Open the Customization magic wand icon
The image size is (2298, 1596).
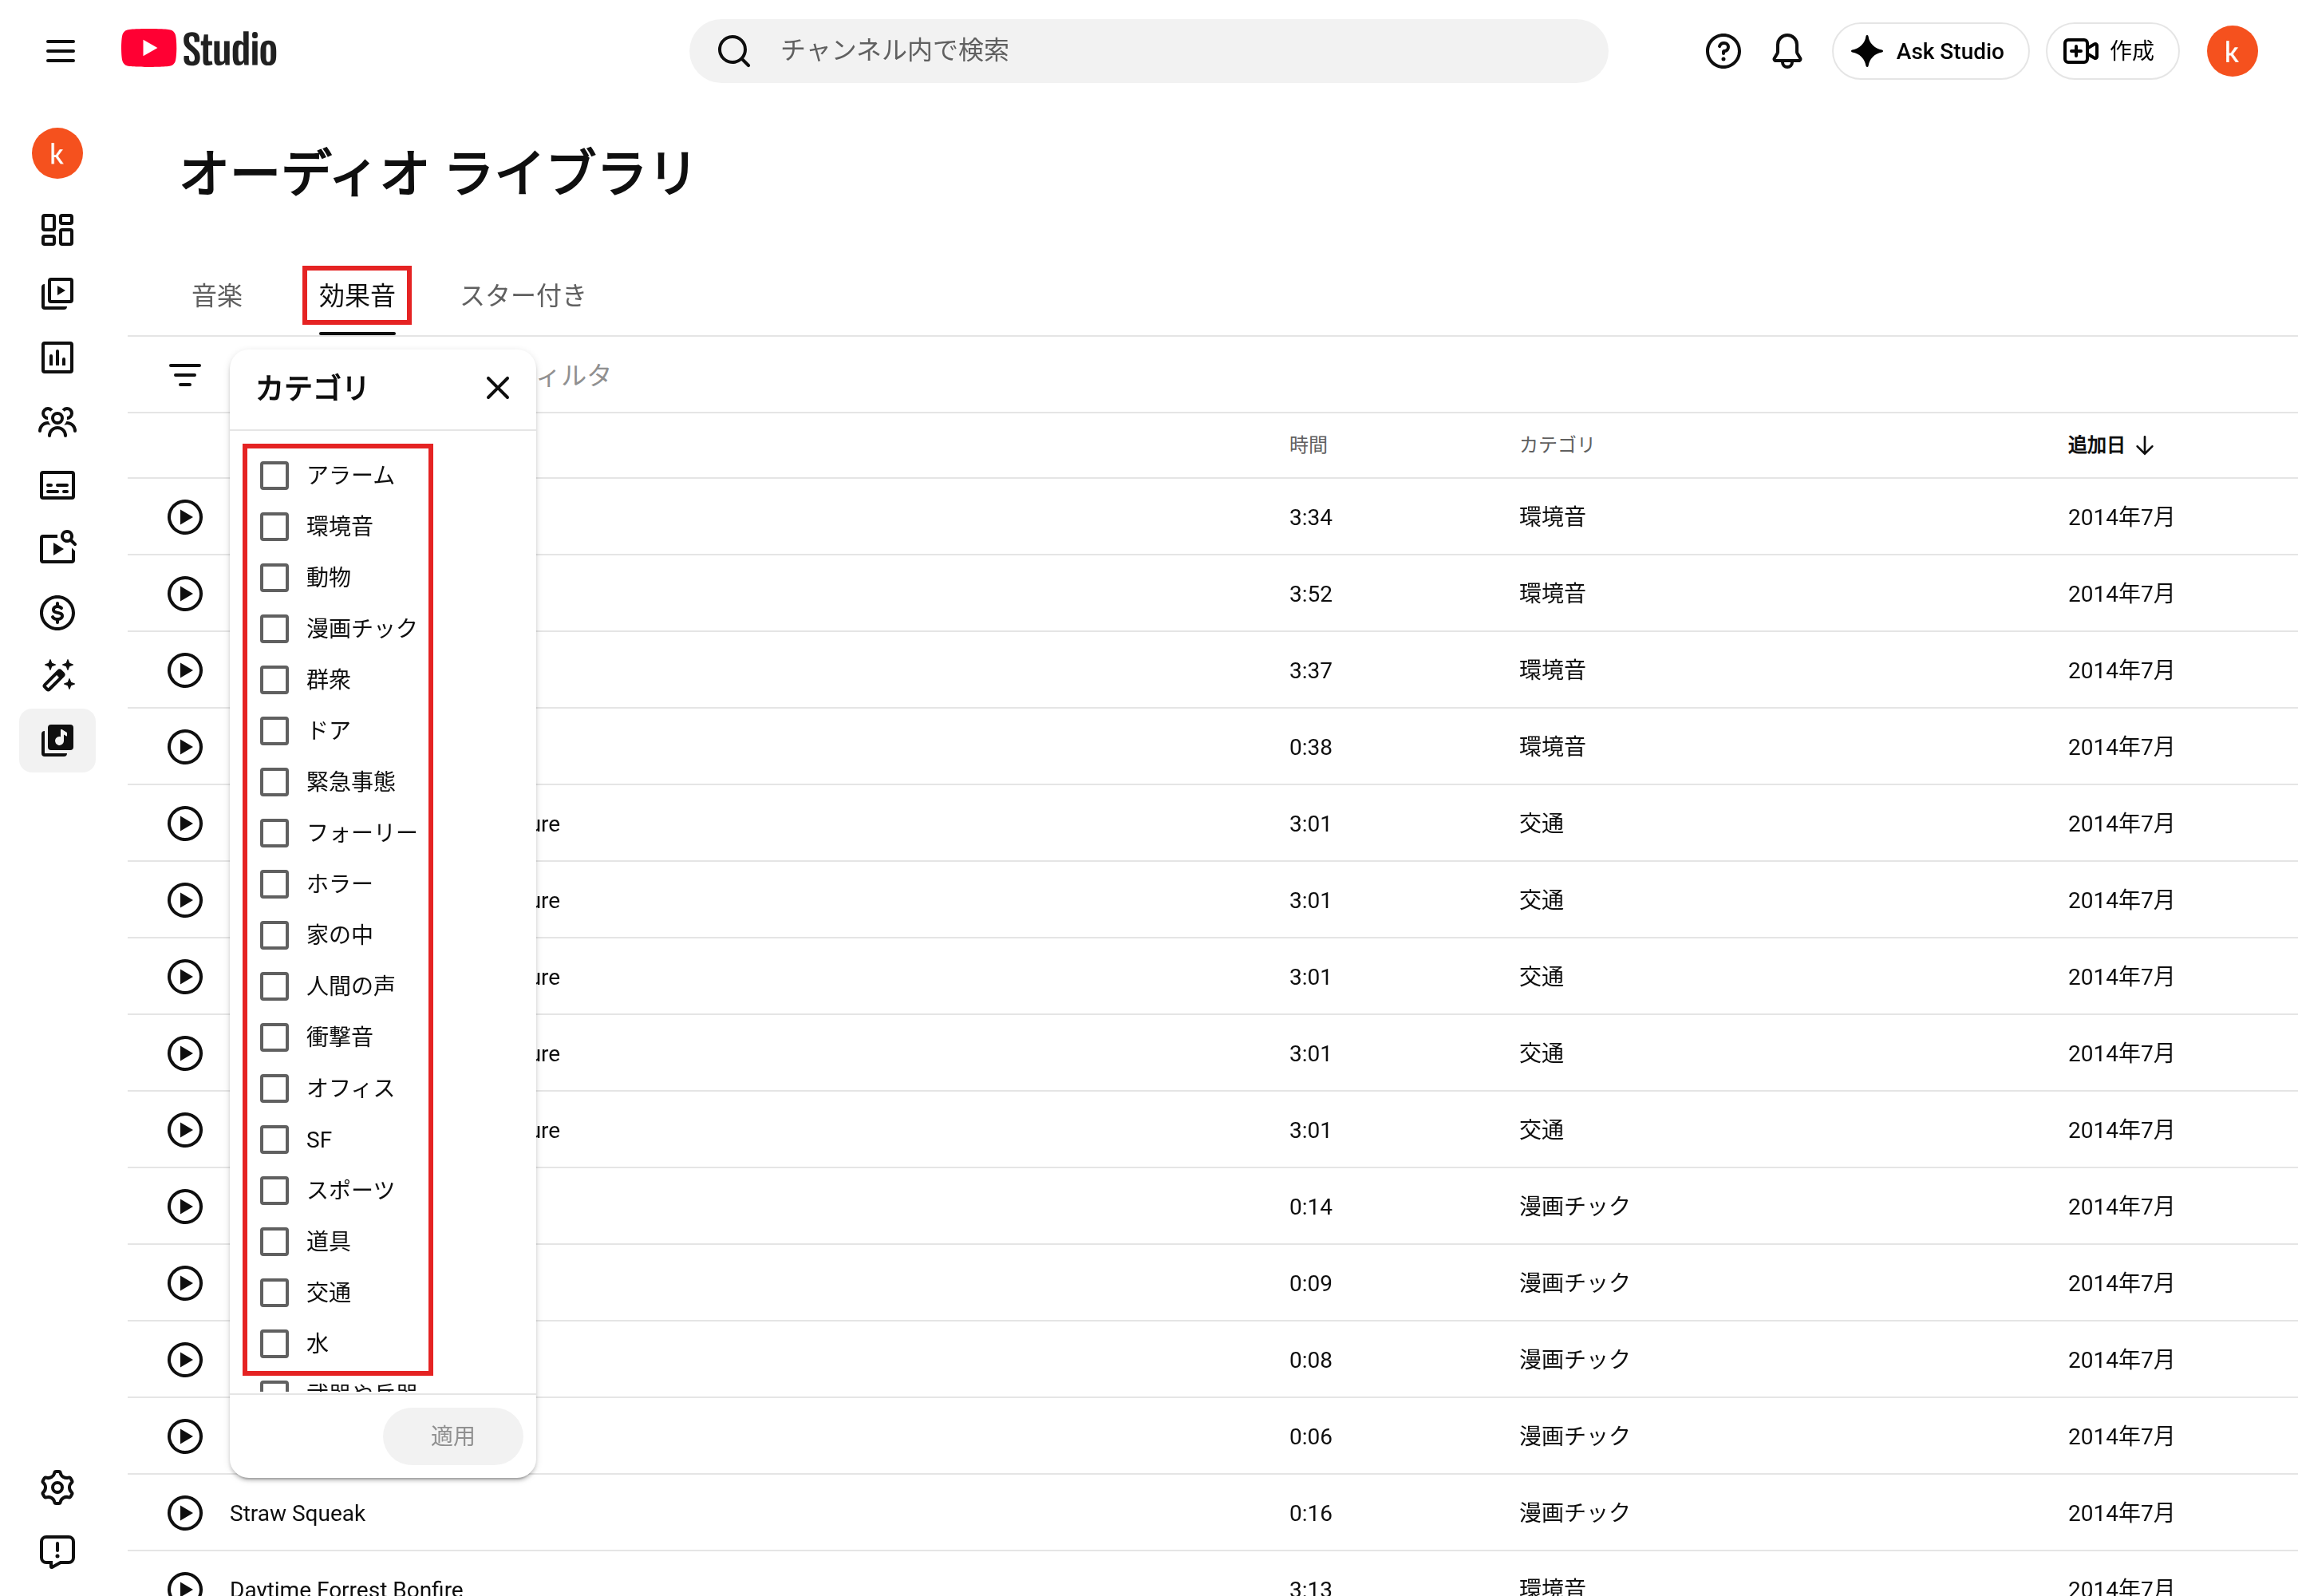57,676
